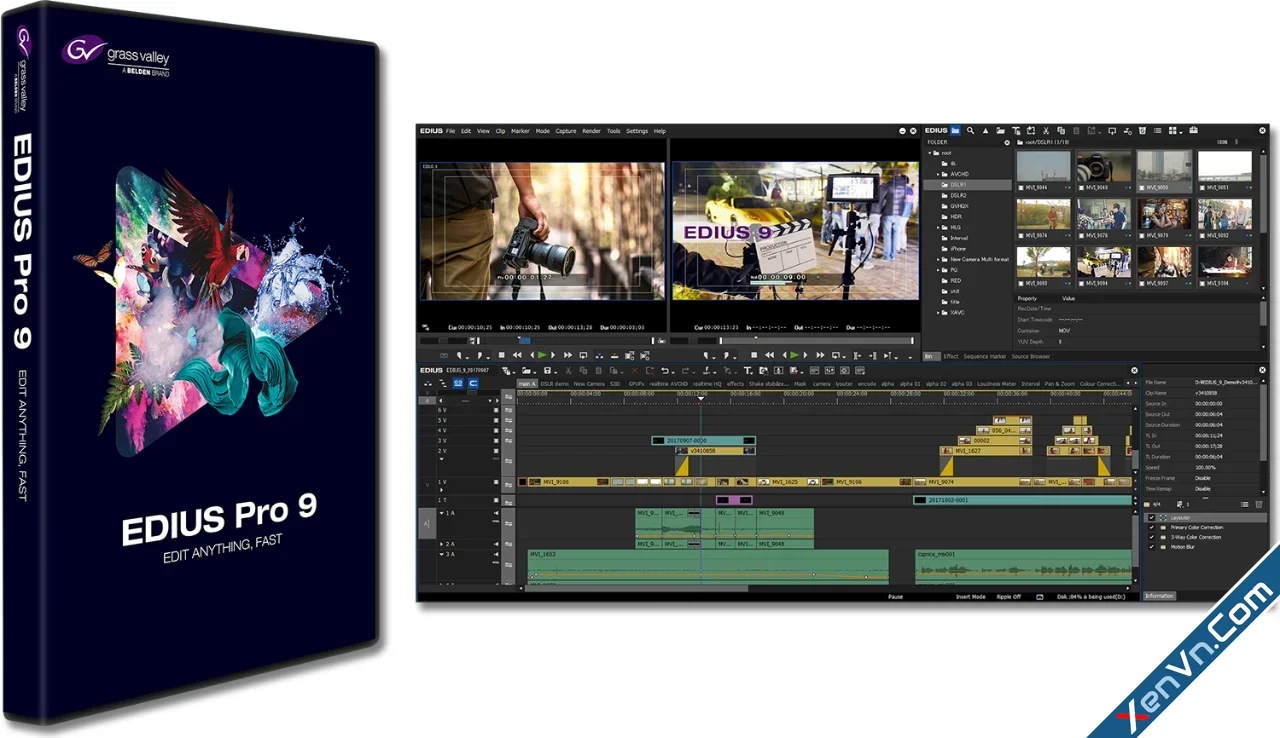This screenshot has height=738, width=1280.
Task: Expand the 2 A audio track
Action: click(x=441, y=544)
